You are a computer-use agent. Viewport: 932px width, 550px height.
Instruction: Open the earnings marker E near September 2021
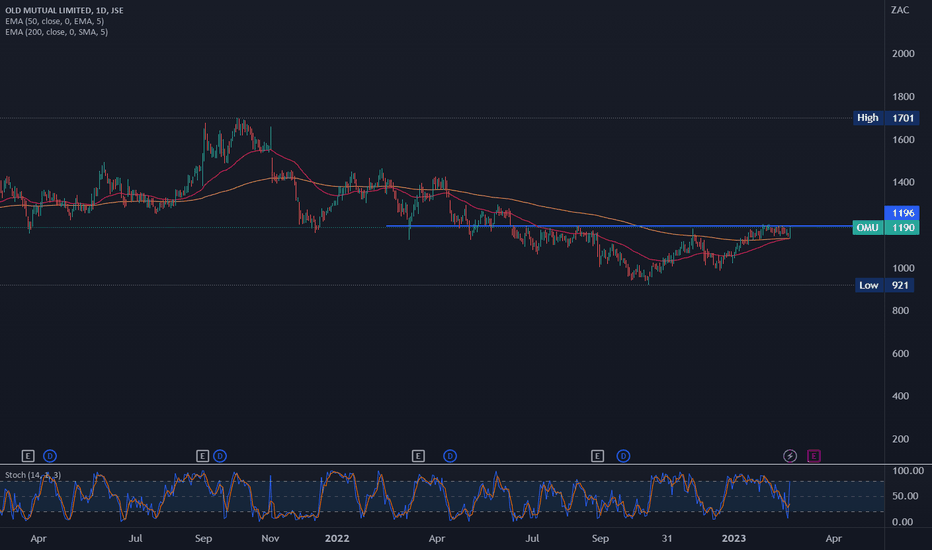coord(202,456)
